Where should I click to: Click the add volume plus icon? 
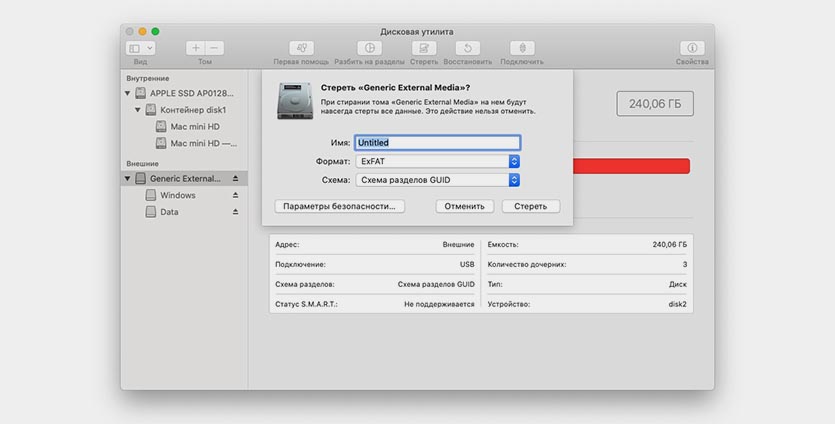point(196,48)
